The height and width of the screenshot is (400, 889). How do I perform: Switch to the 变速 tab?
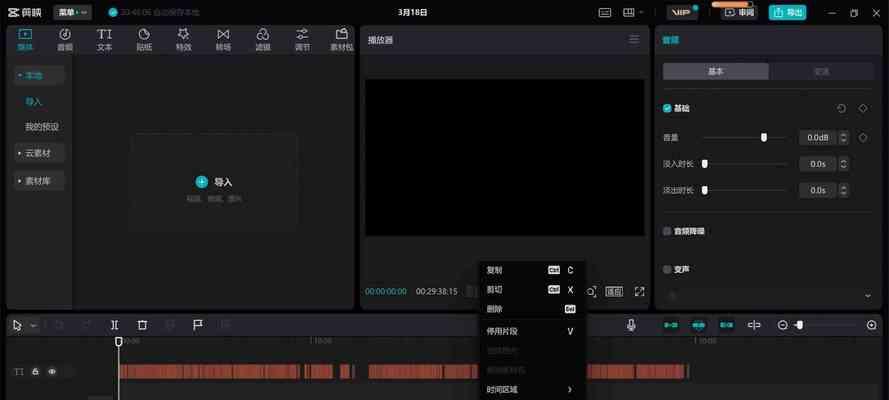822,71
